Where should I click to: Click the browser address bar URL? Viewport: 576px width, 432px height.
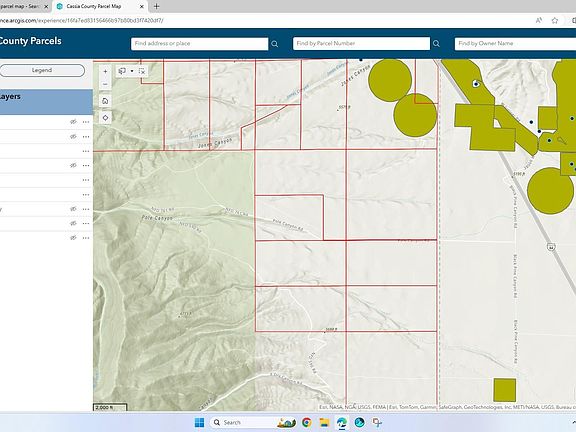pos(82,21)
